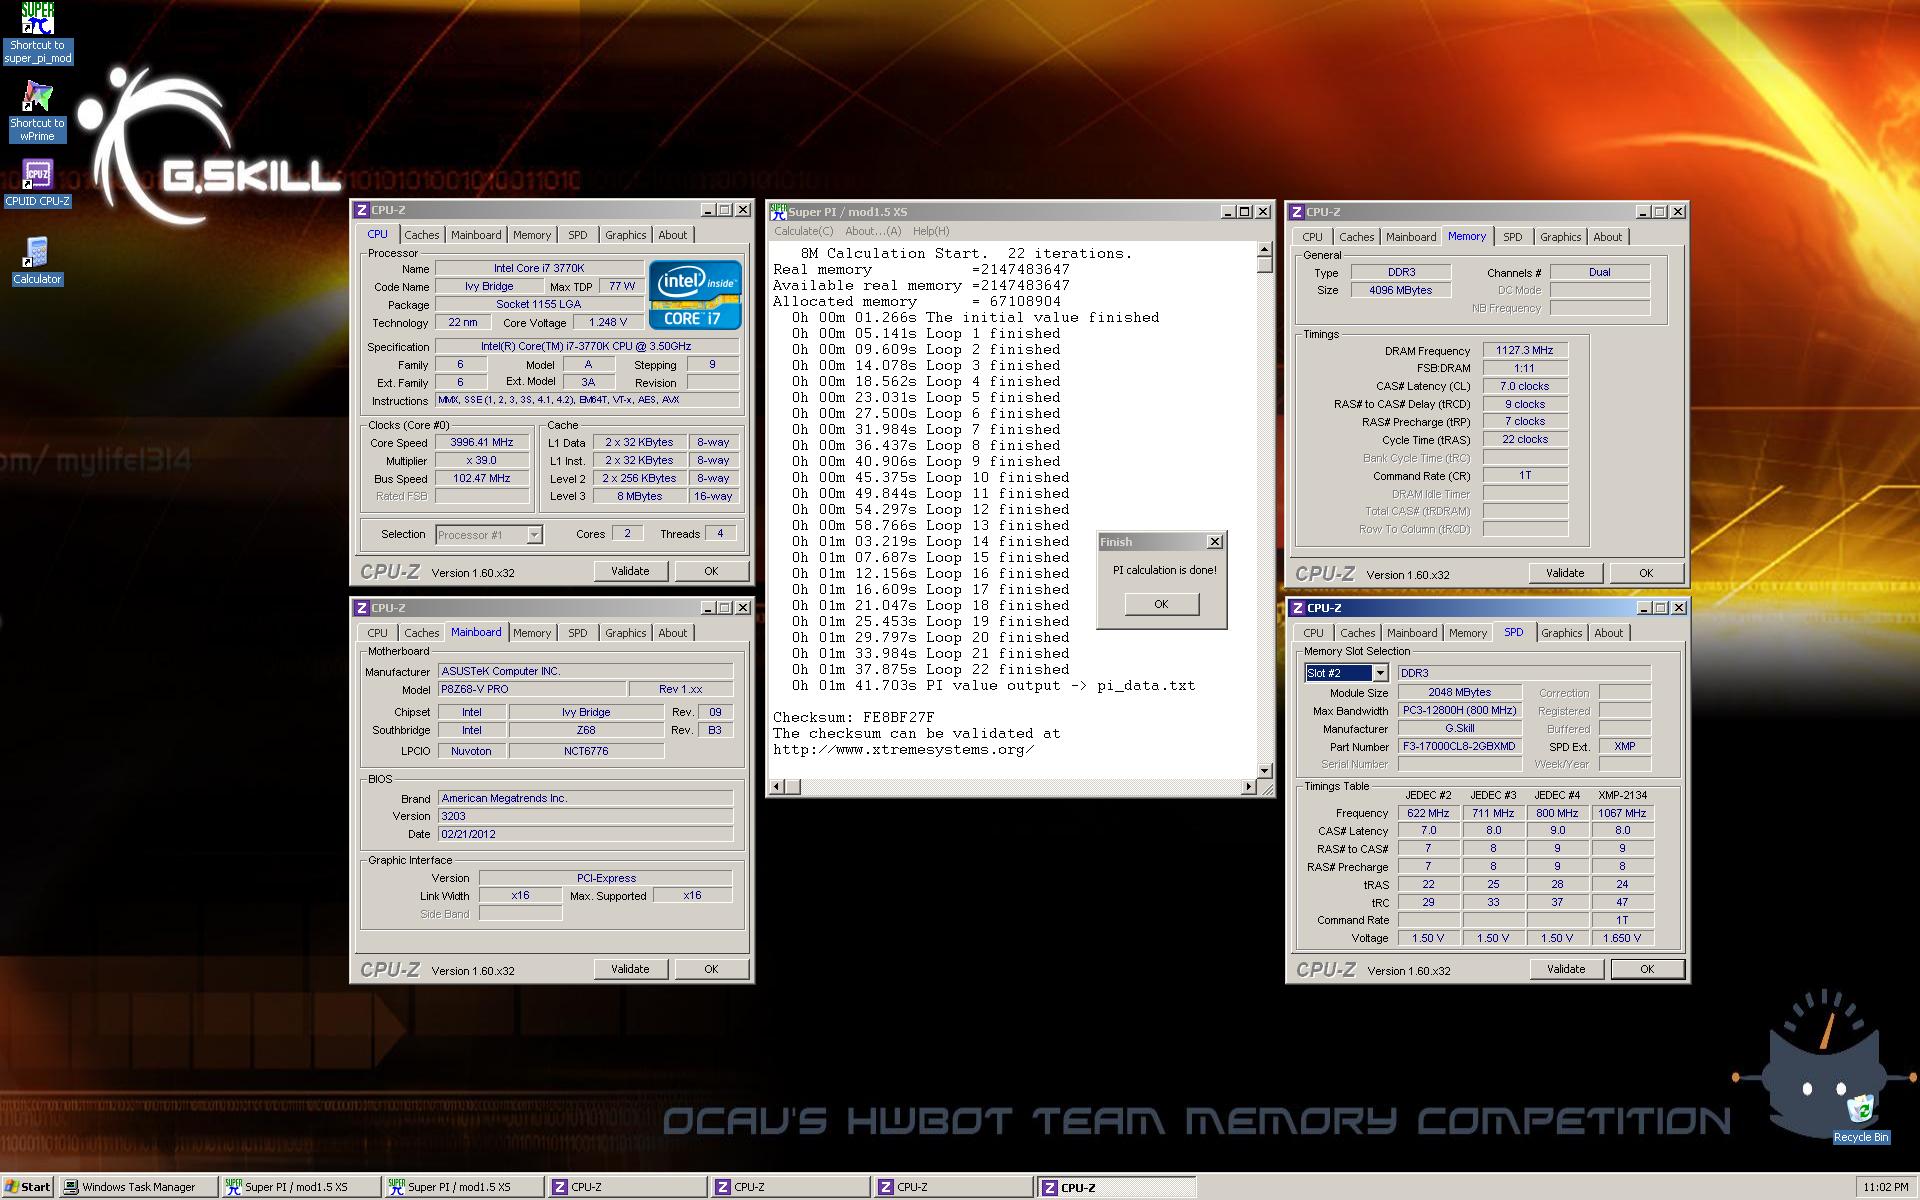Select the first Super PI taskbar button
Viewport: 1920px width, 1200px height.
click(301, 1187)
